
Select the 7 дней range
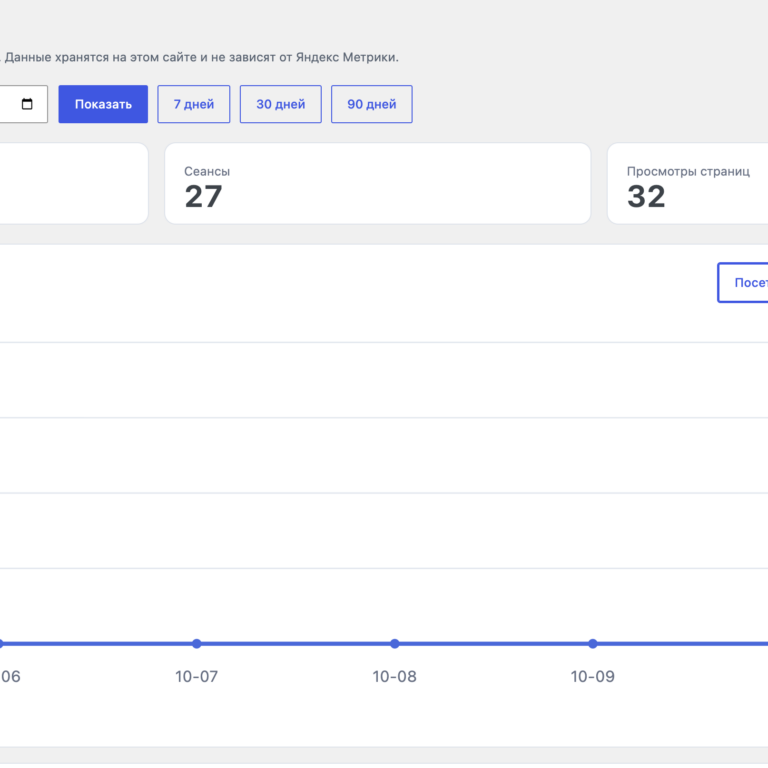pos(193,104)
